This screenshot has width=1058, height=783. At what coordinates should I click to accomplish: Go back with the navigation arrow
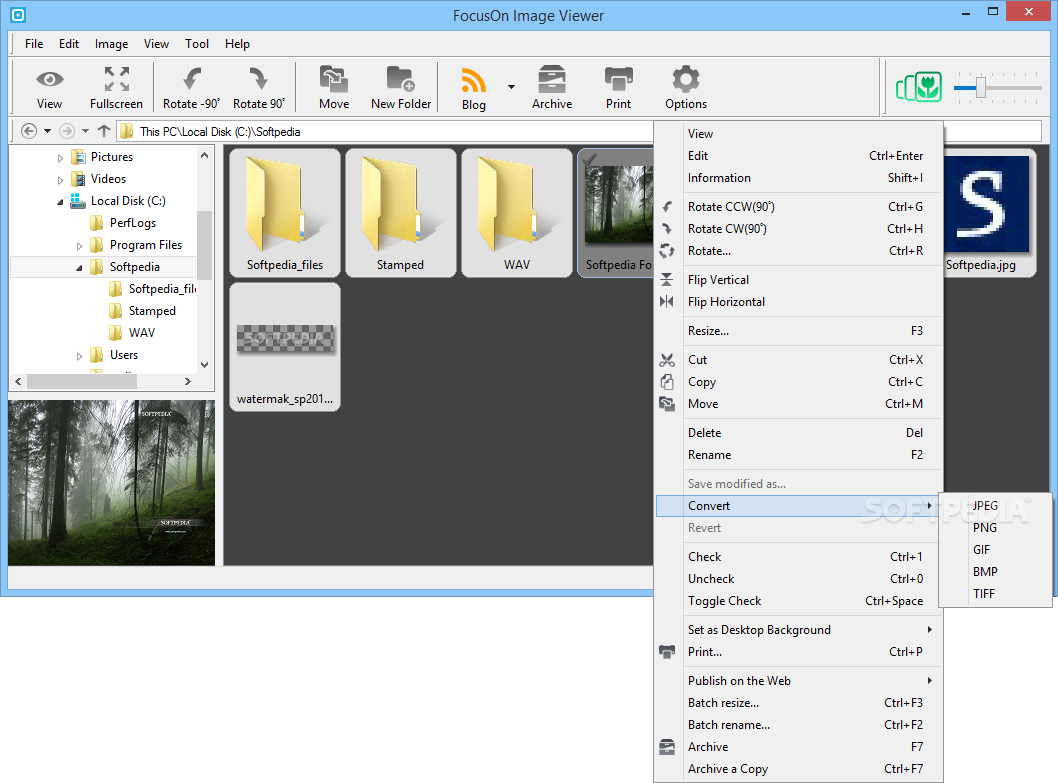(x=29, y=131)
